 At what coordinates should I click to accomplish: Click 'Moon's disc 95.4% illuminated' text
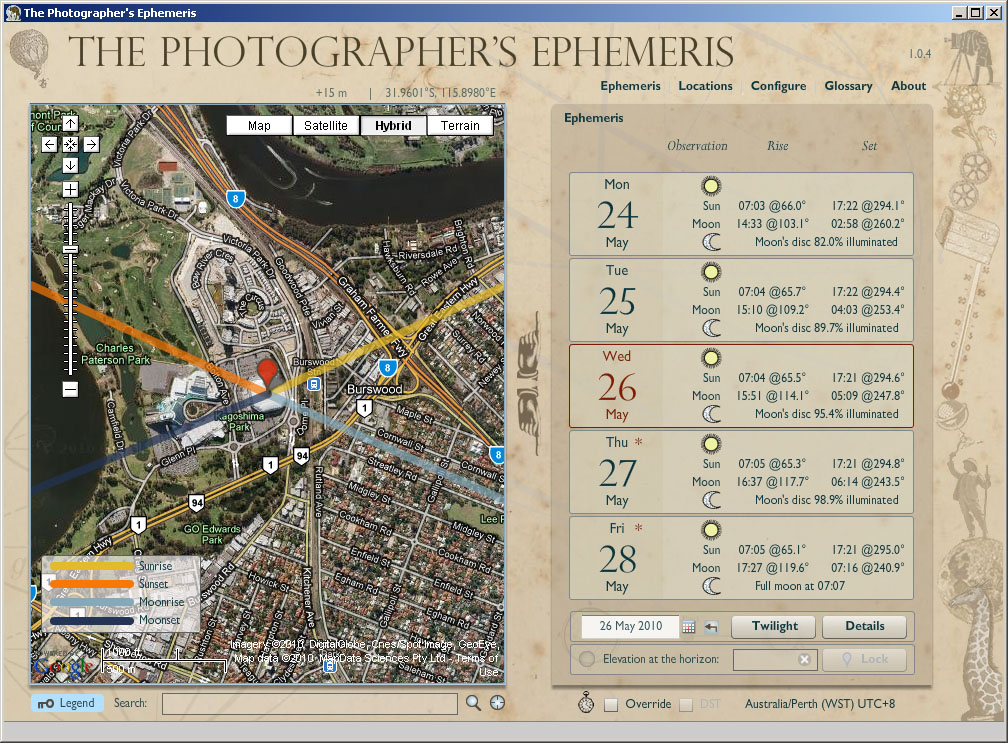pos(827,414)
